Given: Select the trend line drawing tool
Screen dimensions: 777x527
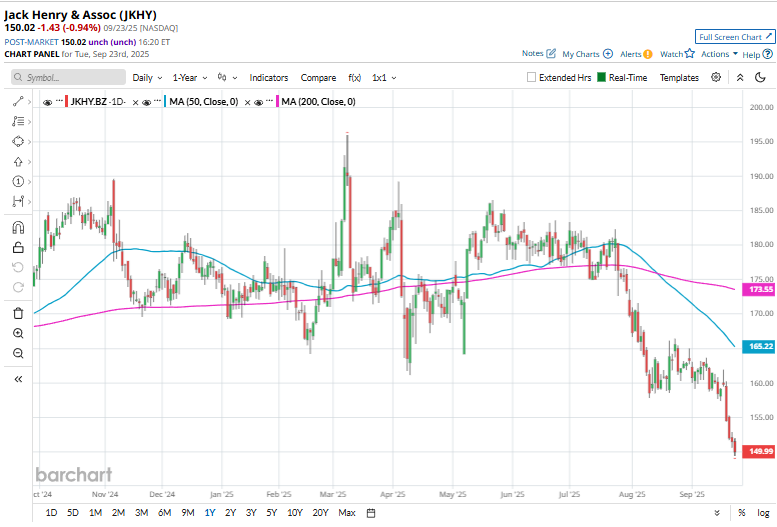Looking at the screenshot, I should tap(18, 102).
